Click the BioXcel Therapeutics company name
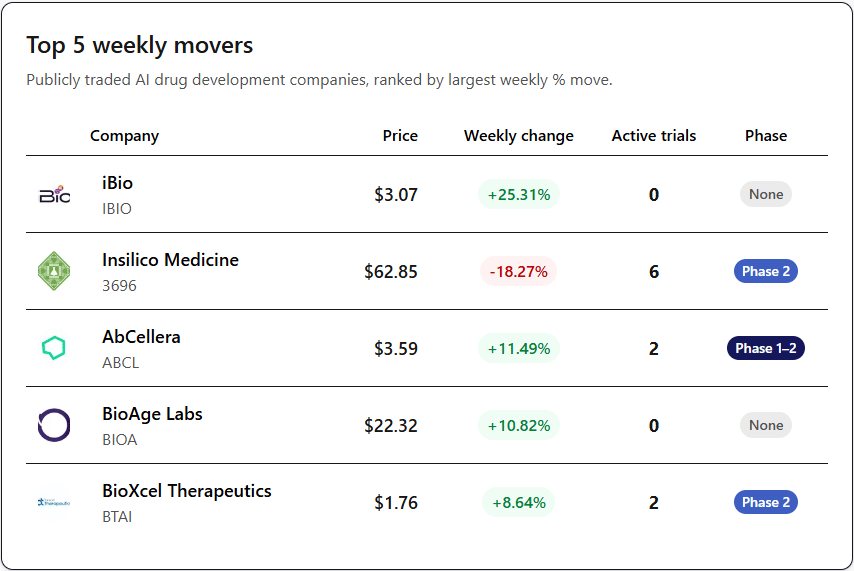Viewport: 854px width, 571px height. pyautogui.click(x=186, y=491)
